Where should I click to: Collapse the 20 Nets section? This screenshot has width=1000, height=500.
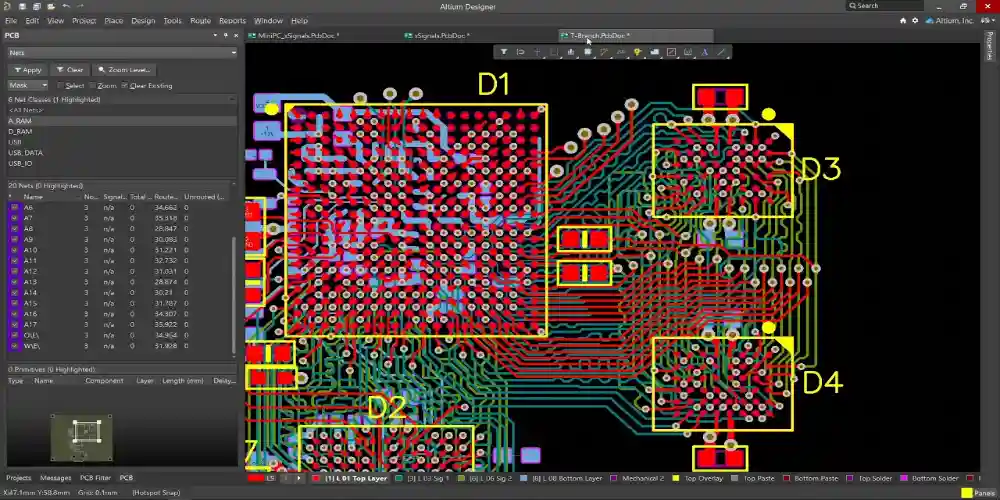(232, 186)
